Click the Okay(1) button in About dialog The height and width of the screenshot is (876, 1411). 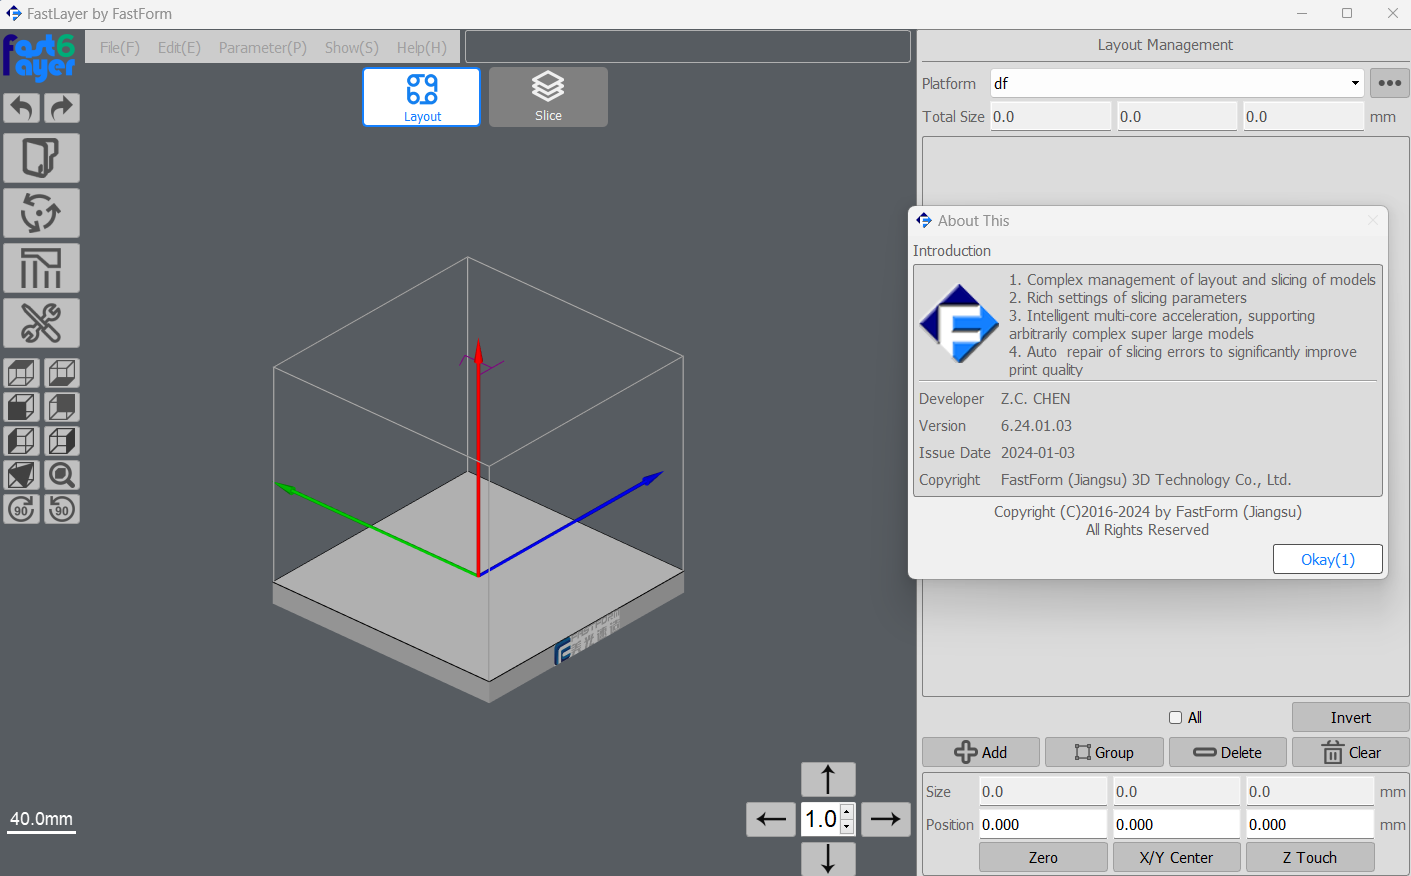click(x=1327, y=559)
